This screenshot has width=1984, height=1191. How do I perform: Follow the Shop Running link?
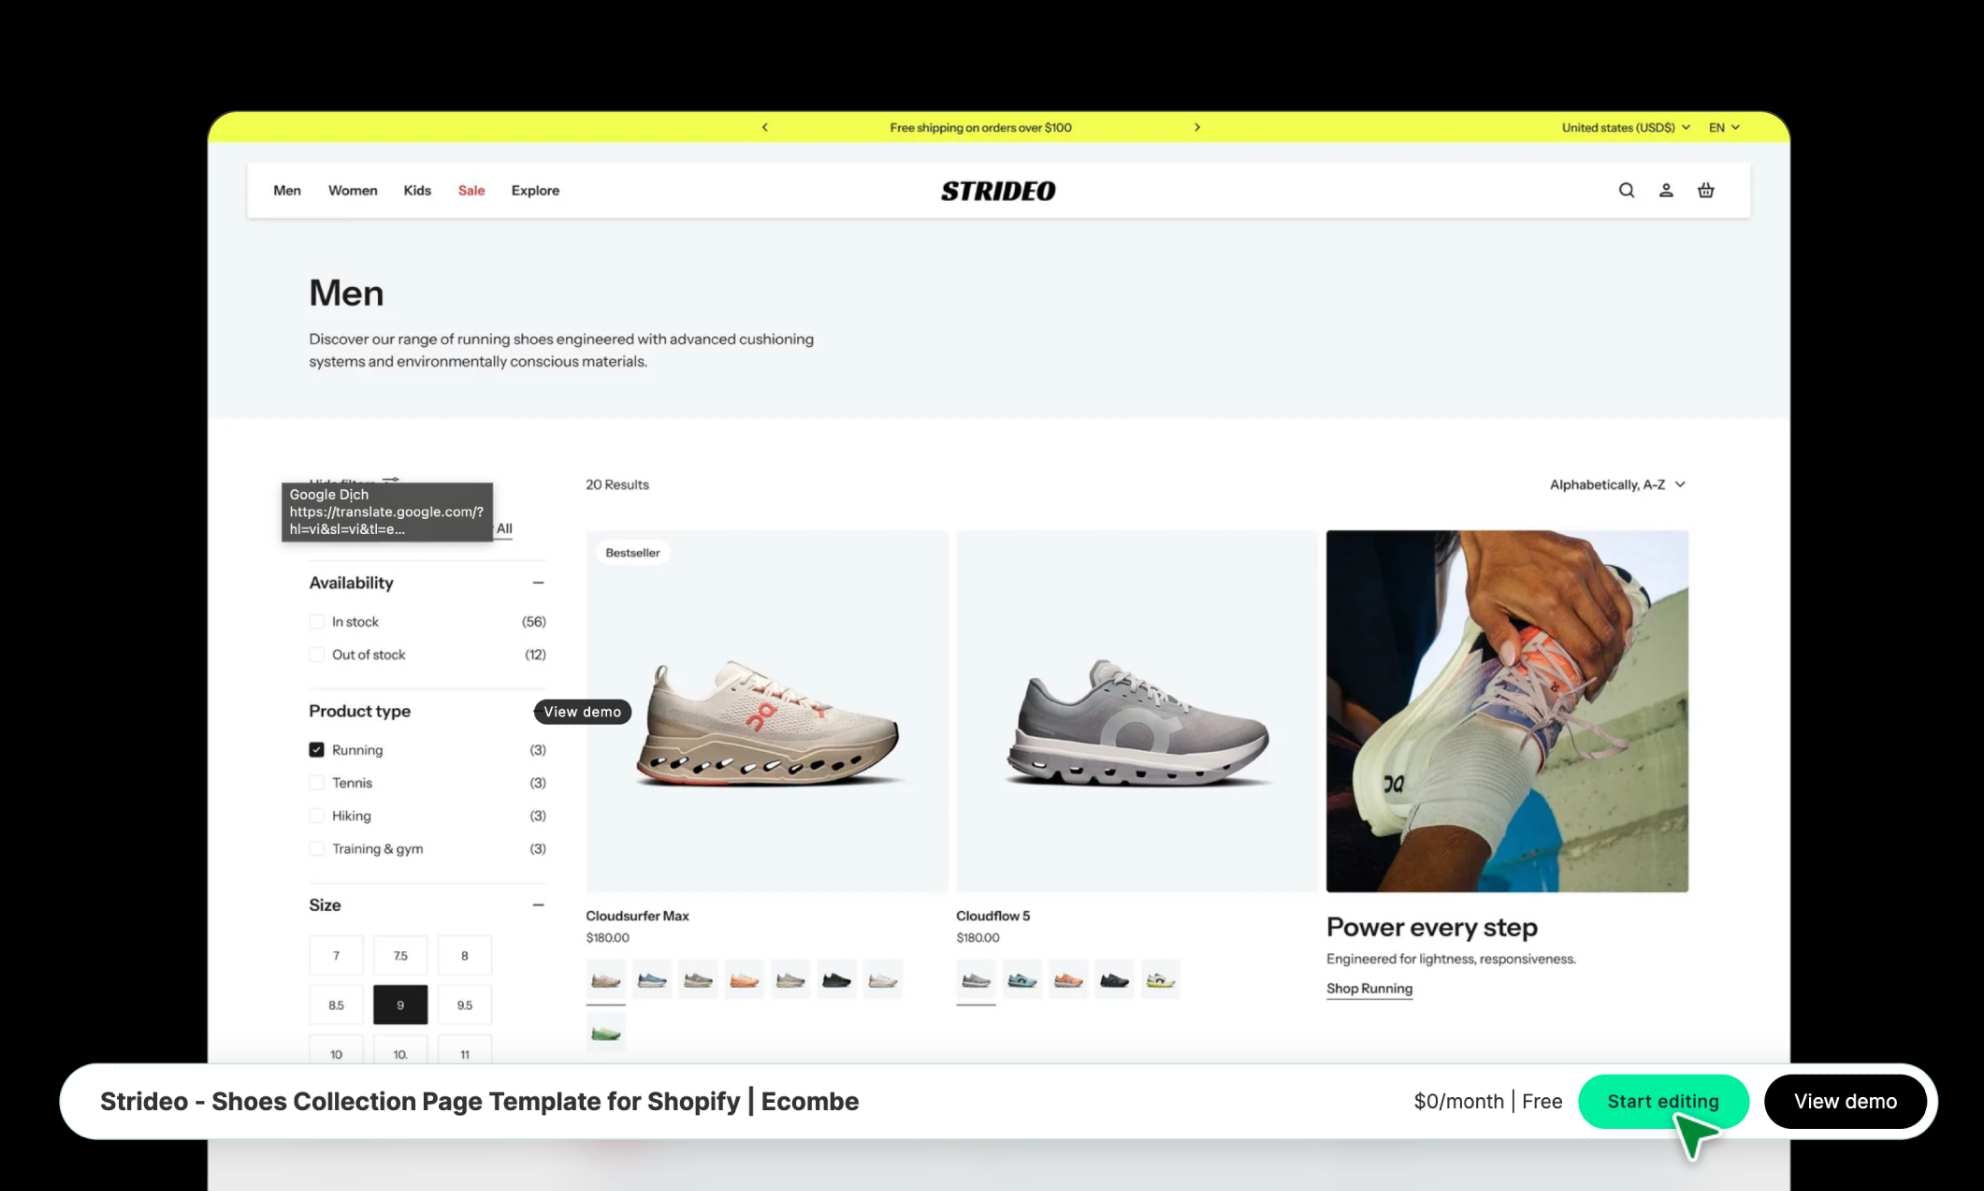point(1369,988)
